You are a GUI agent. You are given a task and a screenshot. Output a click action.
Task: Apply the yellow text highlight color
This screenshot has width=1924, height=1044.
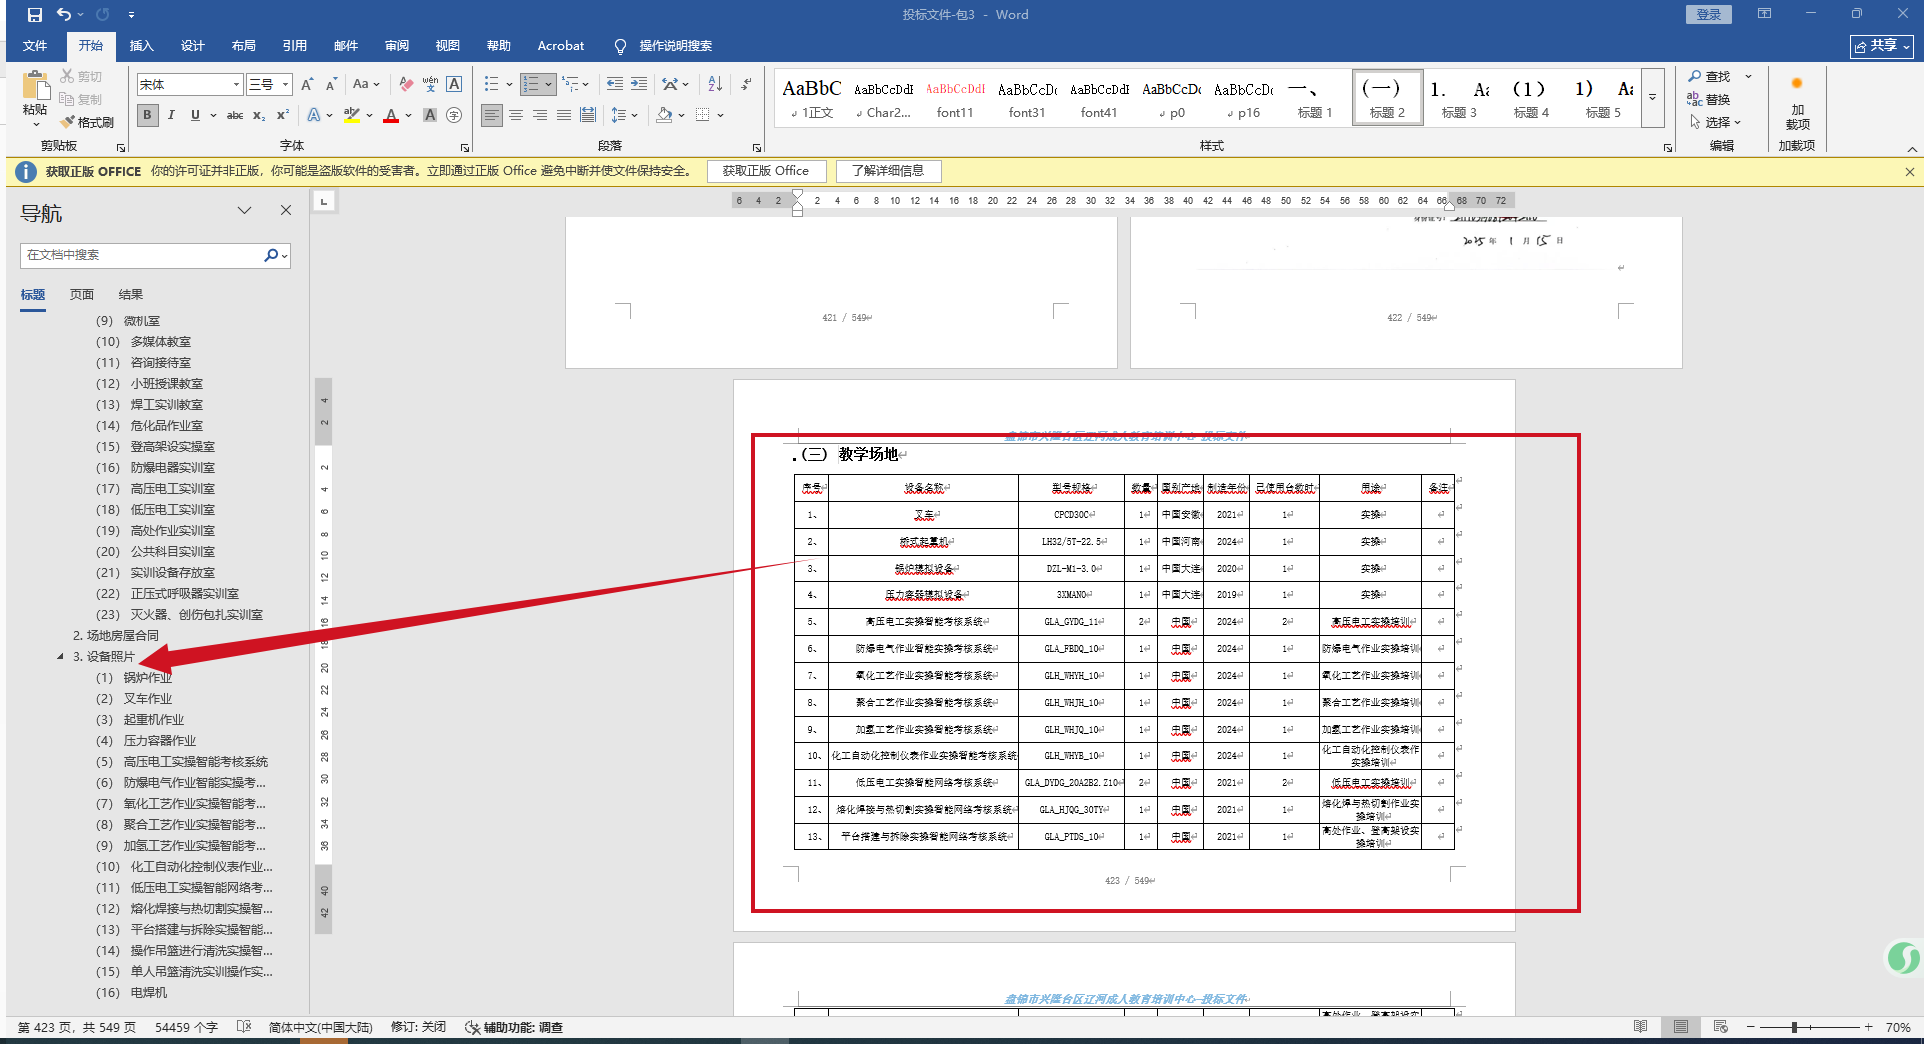[x=351, y=115]
